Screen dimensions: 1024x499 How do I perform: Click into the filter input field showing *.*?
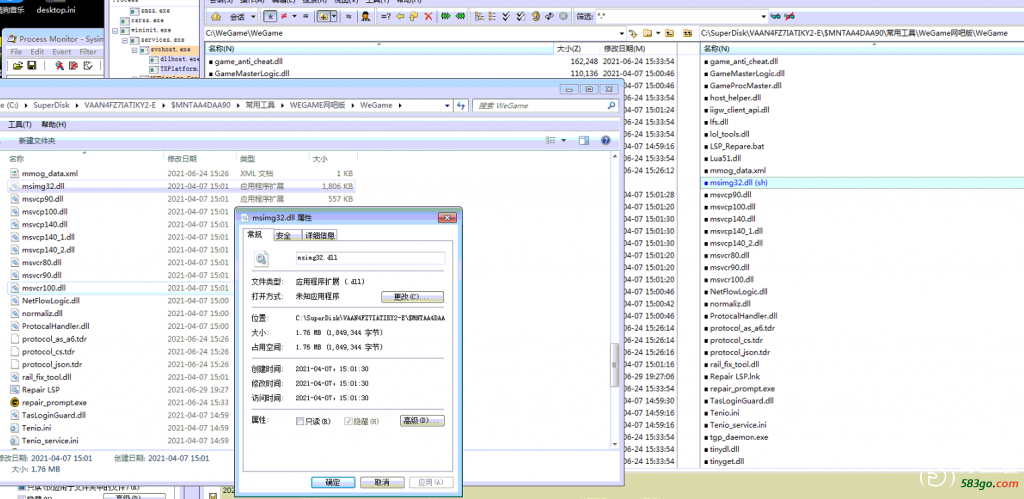(x=682, y=16)
